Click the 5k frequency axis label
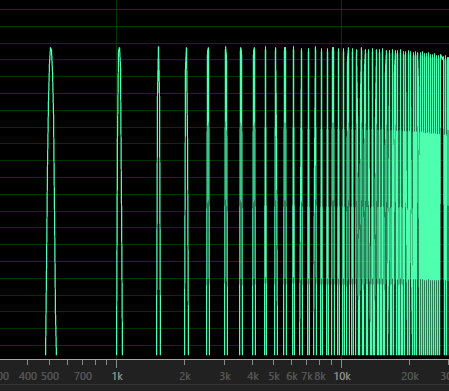Image resolution: width=449 pixels, height=391 pixels. 274,376
